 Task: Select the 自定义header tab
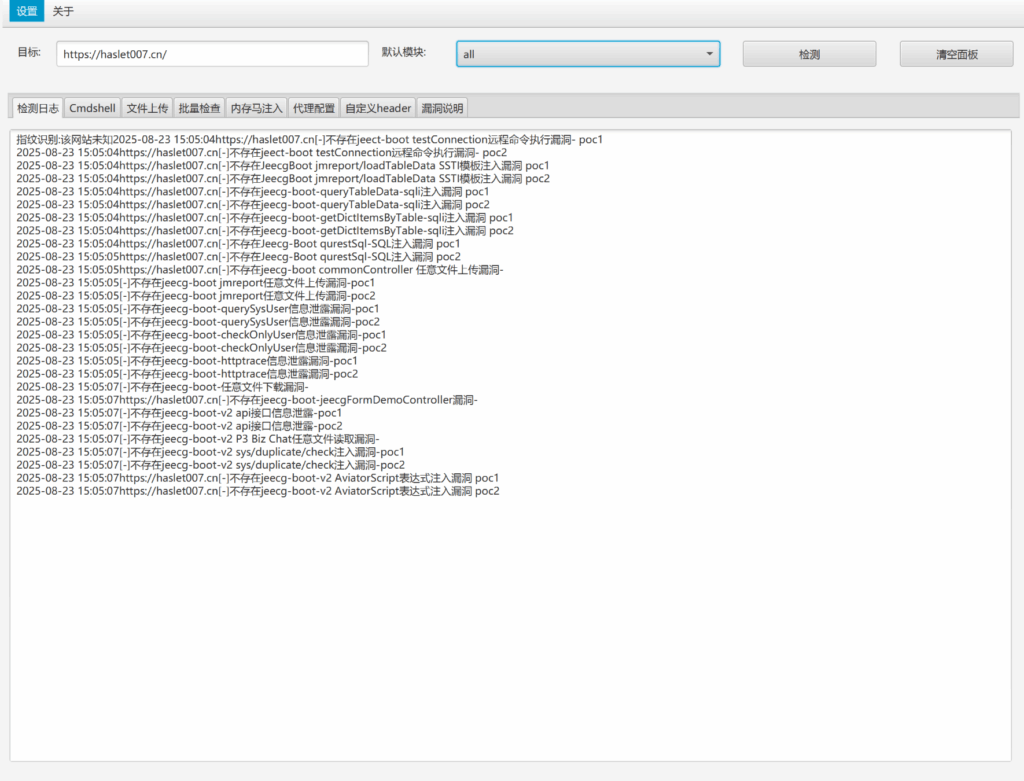(x=378, y=108)
